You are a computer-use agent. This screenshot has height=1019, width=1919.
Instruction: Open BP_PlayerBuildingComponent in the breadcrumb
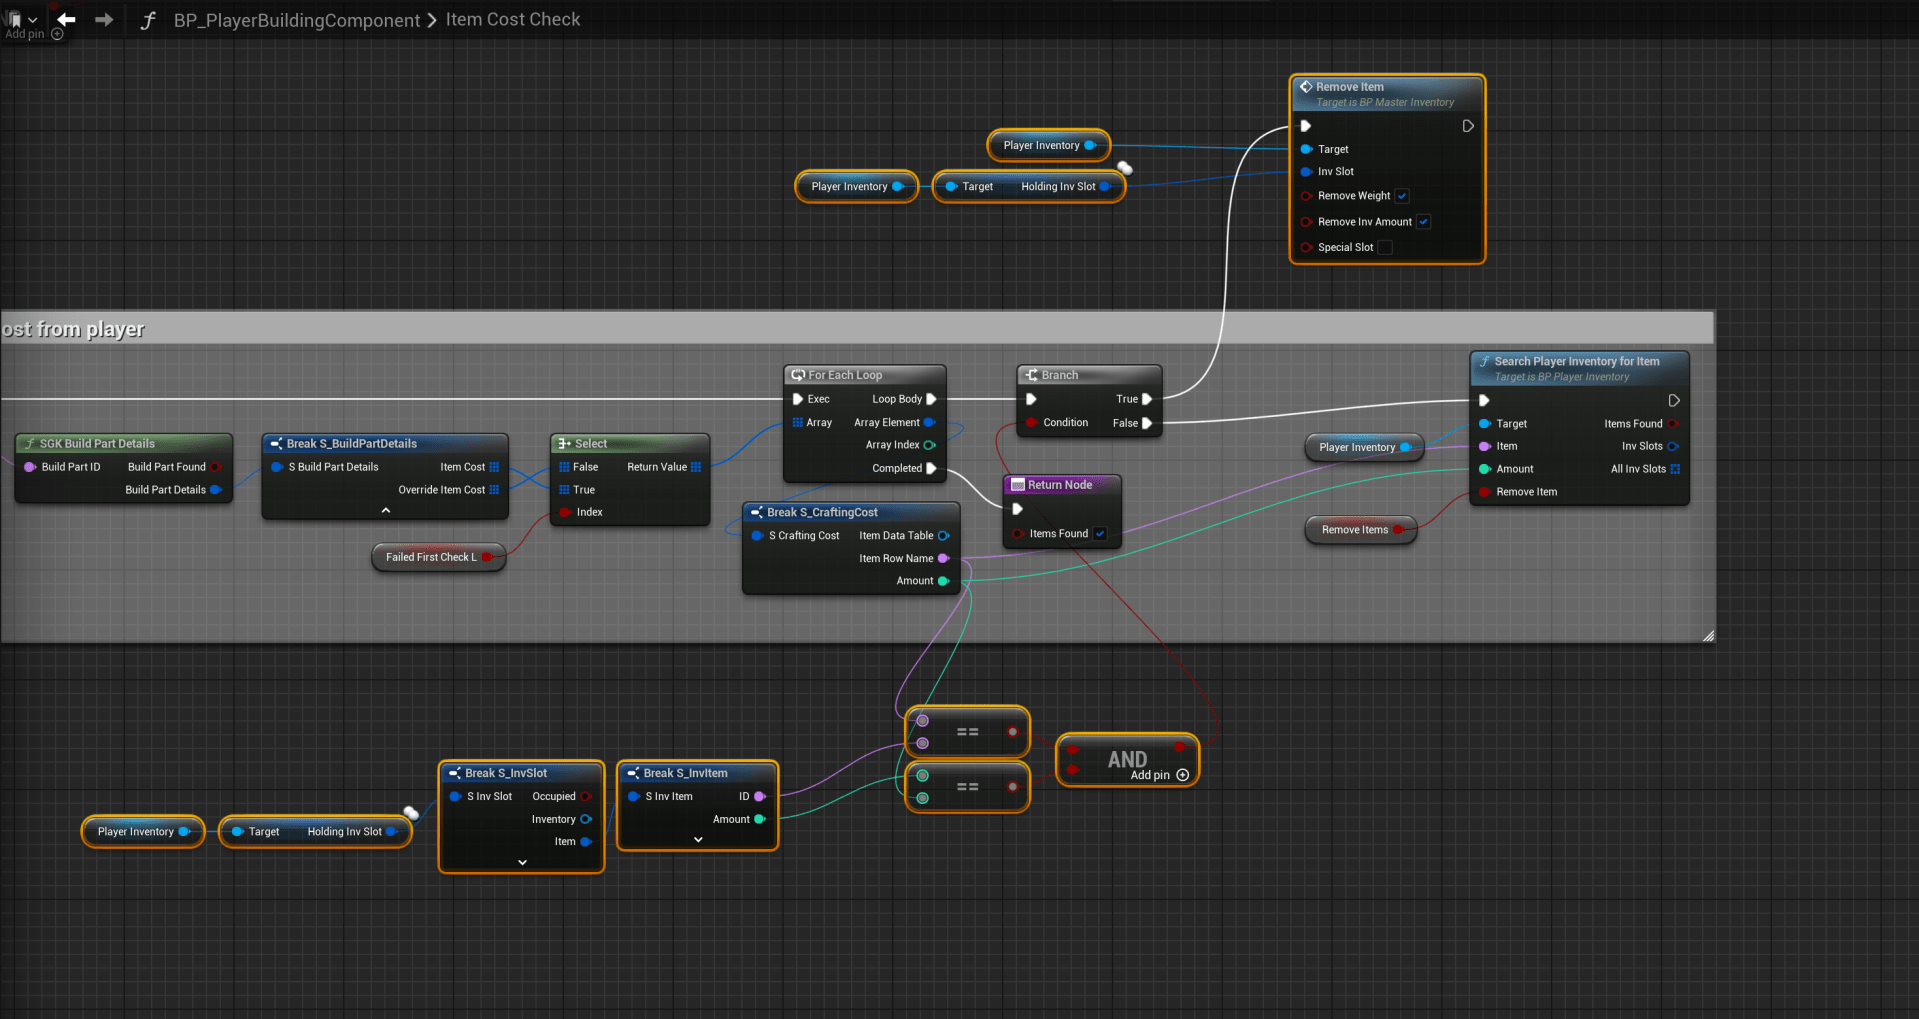pos(297,20)
